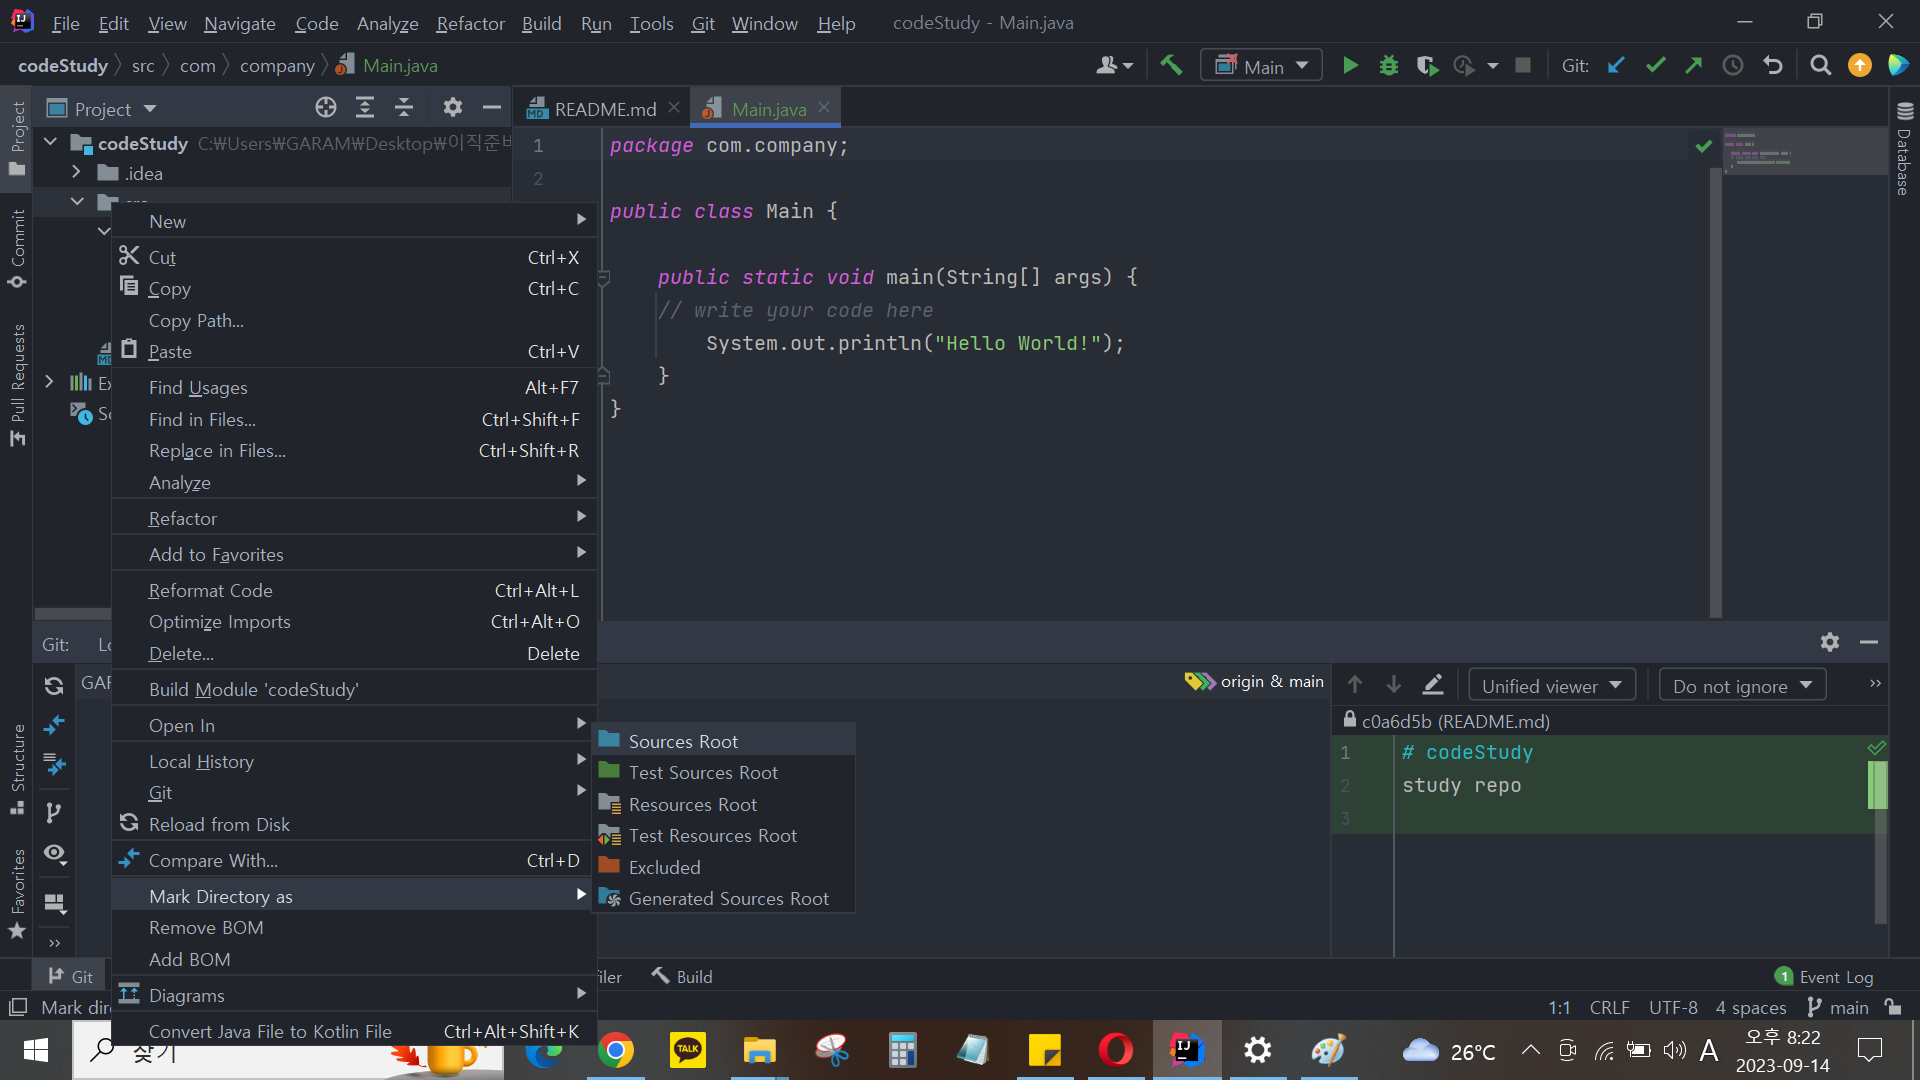Click the Git commit checkmark icon
This screenshot has height=1080, width=1920.
1655,66
